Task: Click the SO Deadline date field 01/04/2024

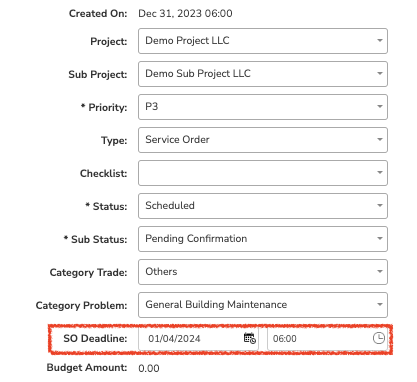Action: click(x=199, y=338)
